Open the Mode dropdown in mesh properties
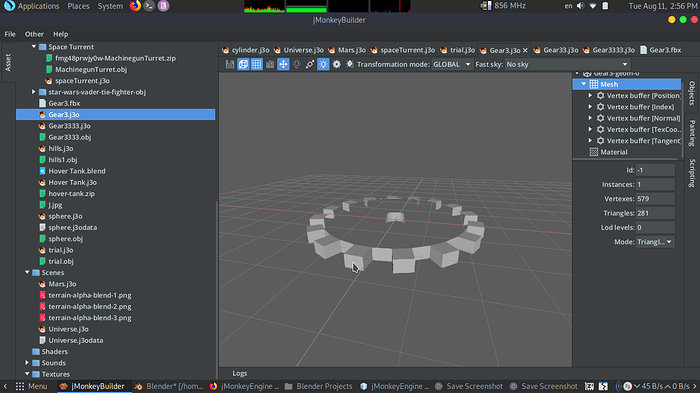Viewport: 700px width, 393px height. (x=655, y=242)
